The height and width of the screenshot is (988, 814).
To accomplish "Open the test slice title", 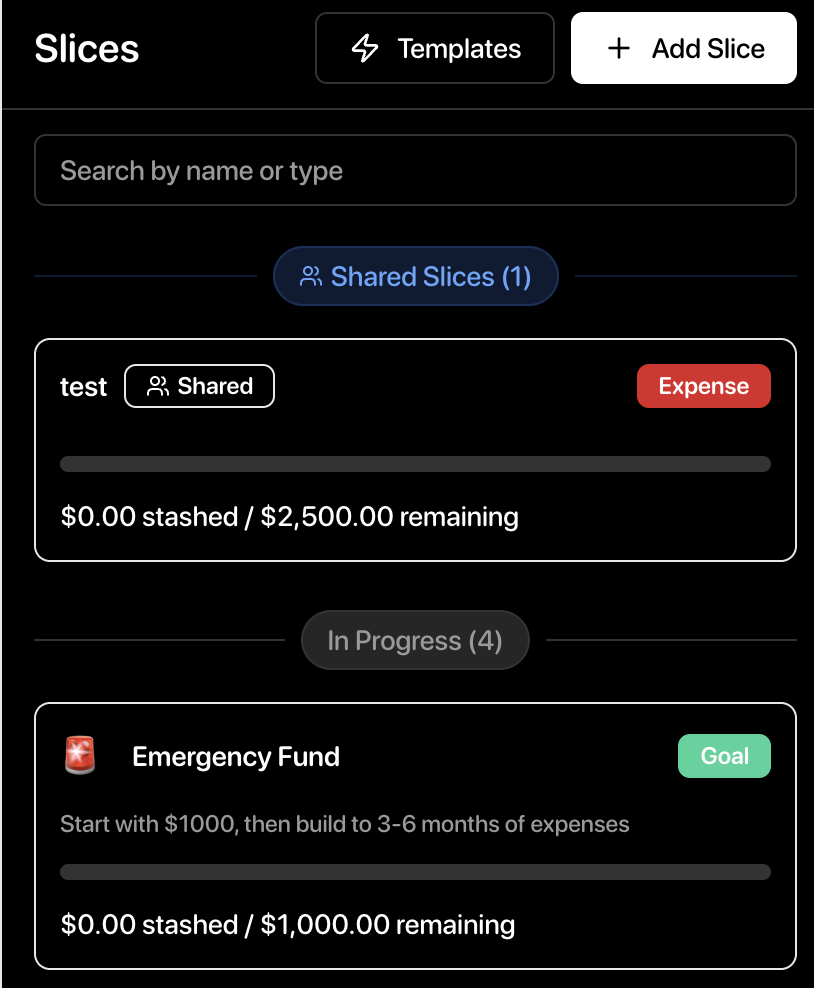I will pos(83,388).
